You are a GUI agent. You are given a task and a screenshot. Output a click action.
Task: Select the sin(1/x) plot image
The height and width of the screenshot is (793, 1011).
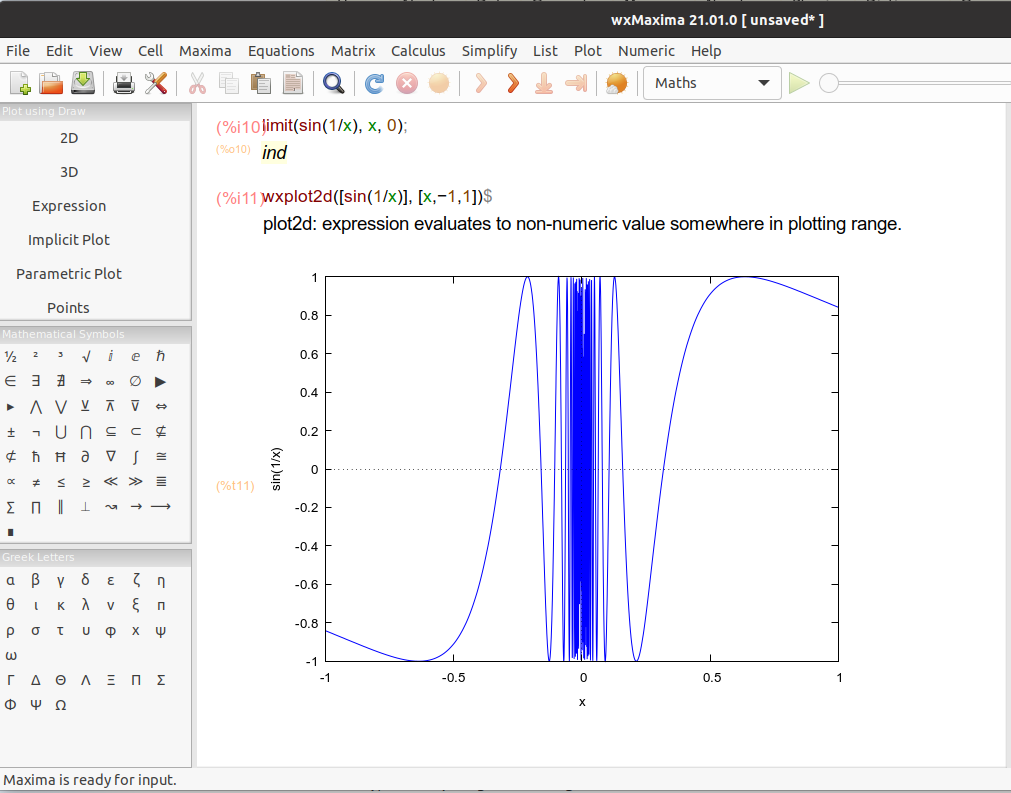click(x=581, y=468)
